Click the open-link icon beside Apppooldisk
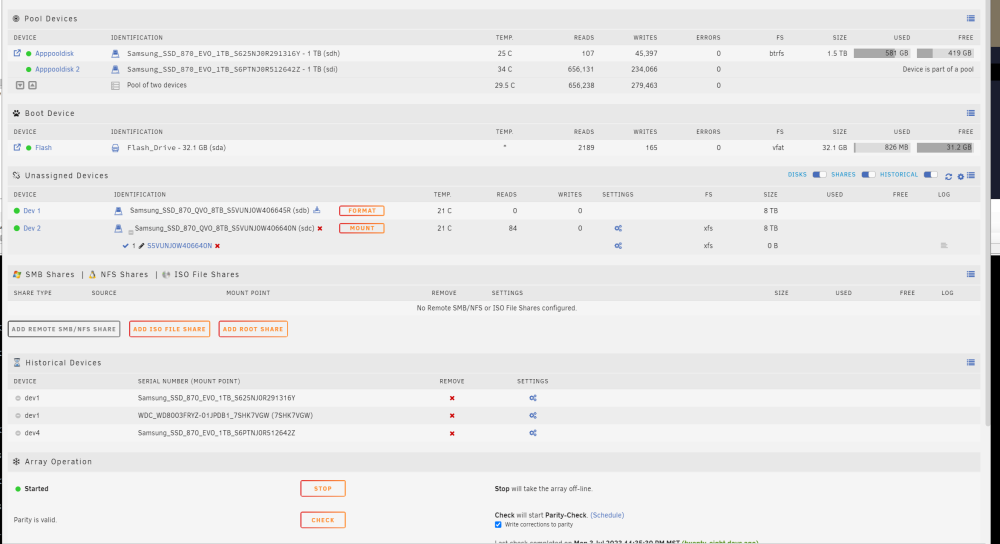The height and width of the screenshot is (544, 1000). pyautogui.click(x=17, y=54)
